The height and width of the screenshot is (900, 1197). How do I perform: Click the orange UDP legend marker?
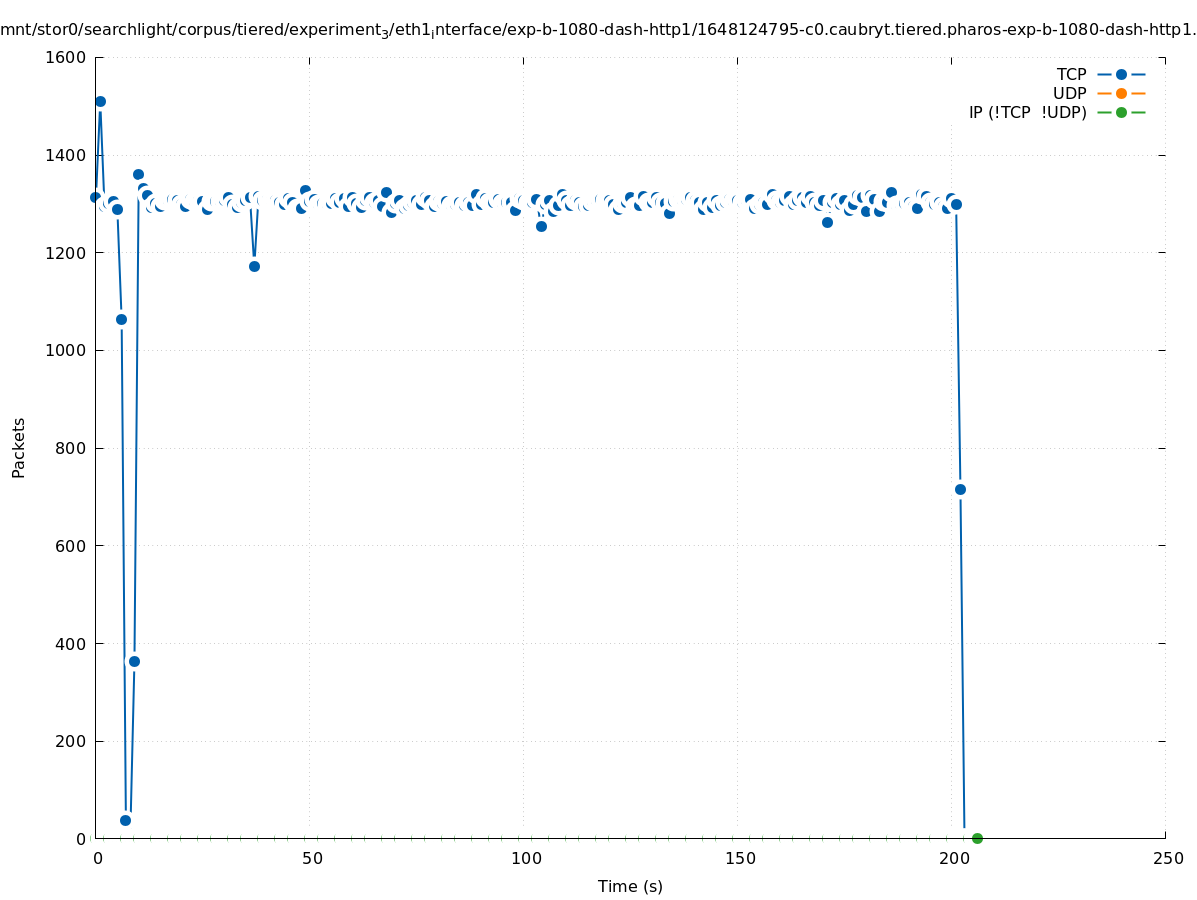click(1121, 93)
